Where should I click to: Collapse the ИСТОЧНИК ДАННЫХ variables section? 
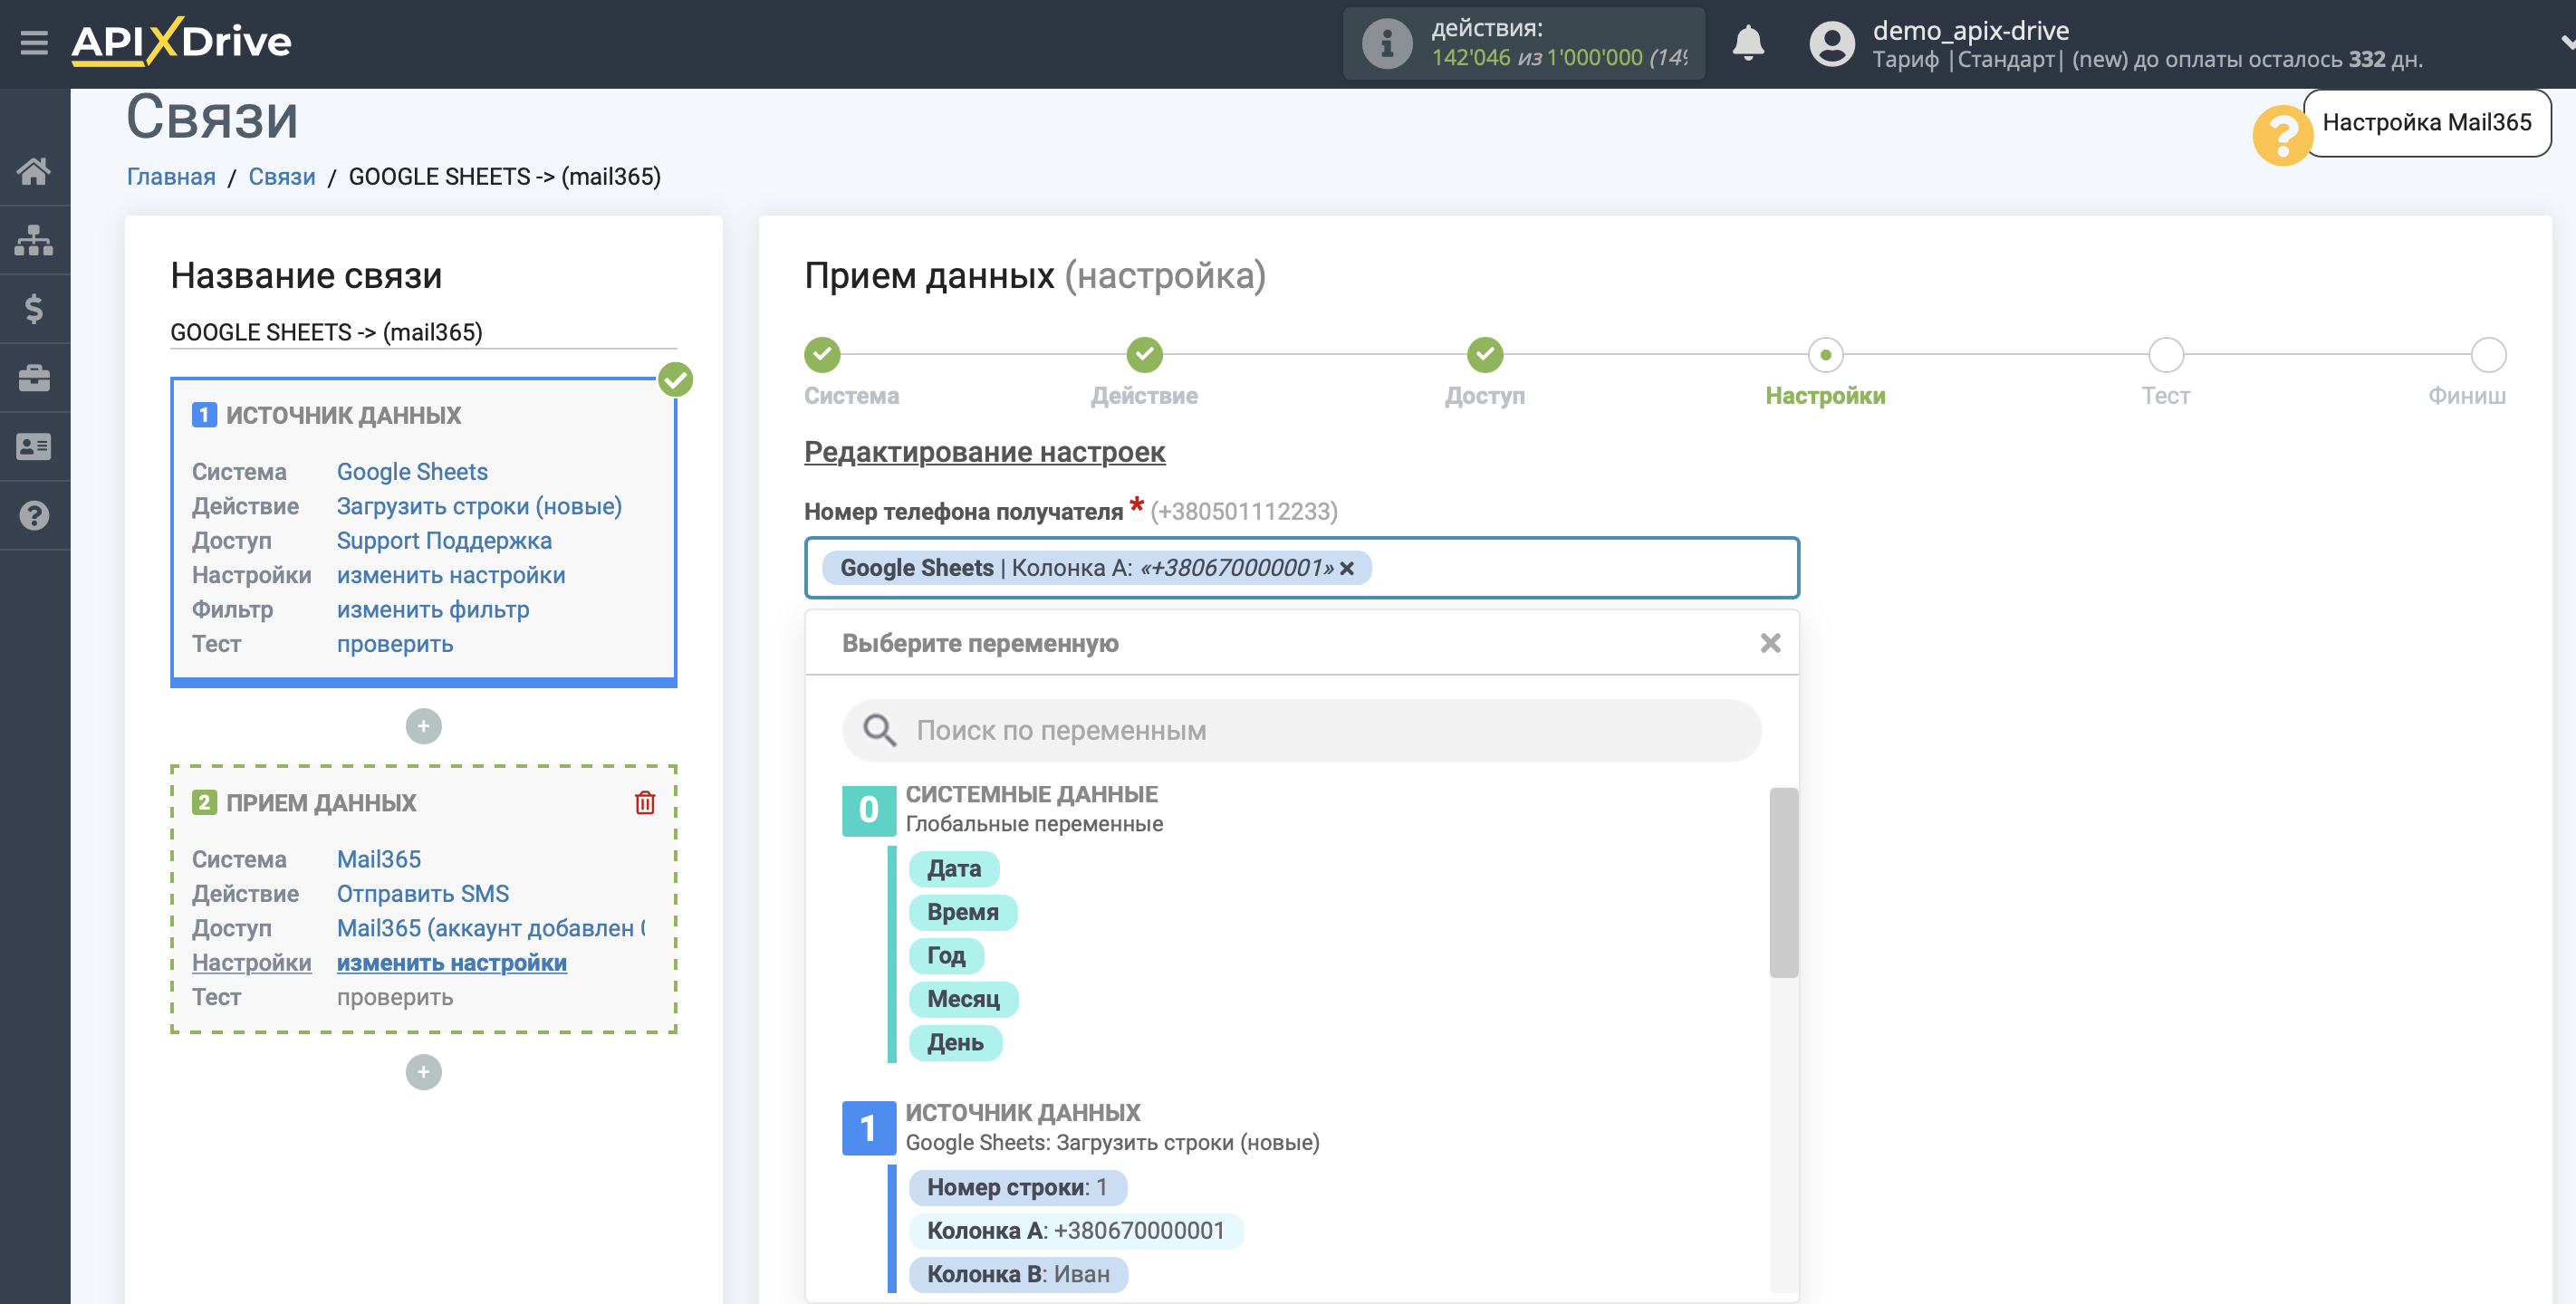868,1128
